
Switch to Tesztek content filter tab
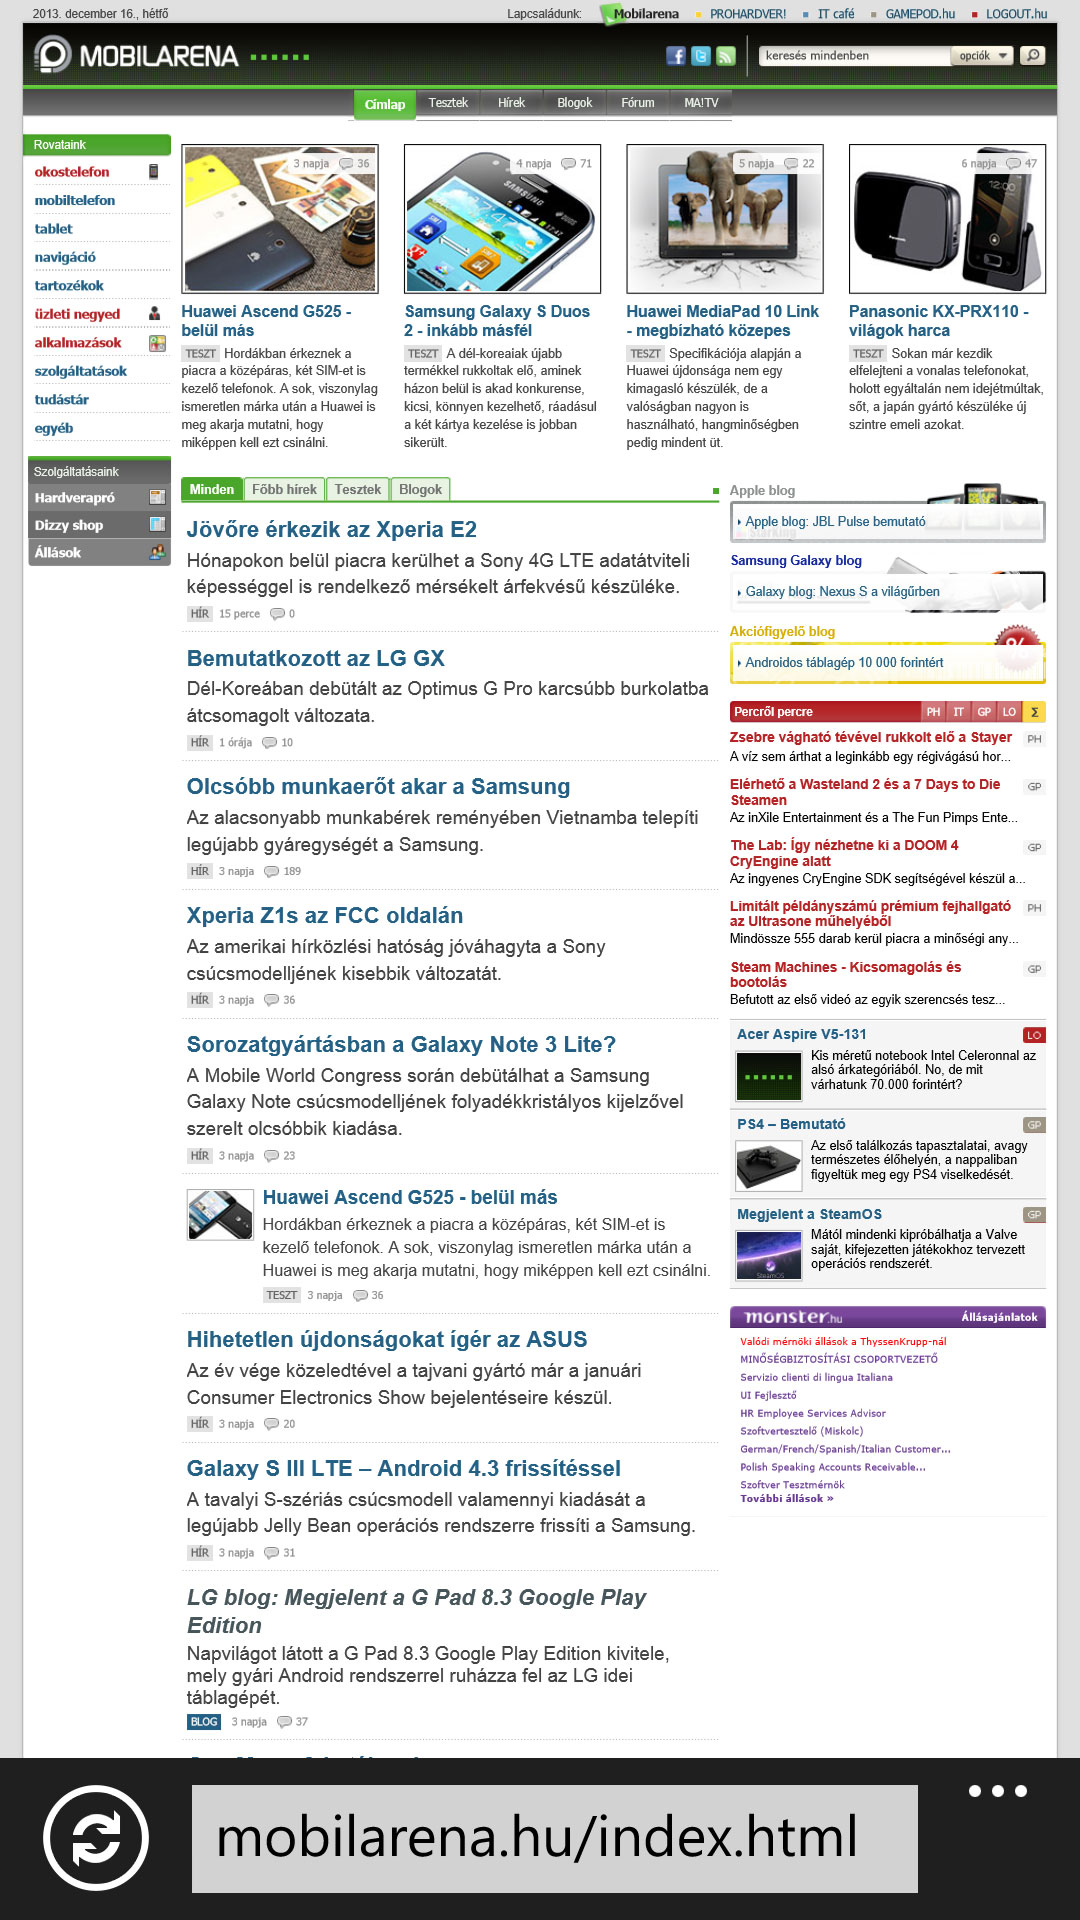pyautogui.click(x=358, y=489)
